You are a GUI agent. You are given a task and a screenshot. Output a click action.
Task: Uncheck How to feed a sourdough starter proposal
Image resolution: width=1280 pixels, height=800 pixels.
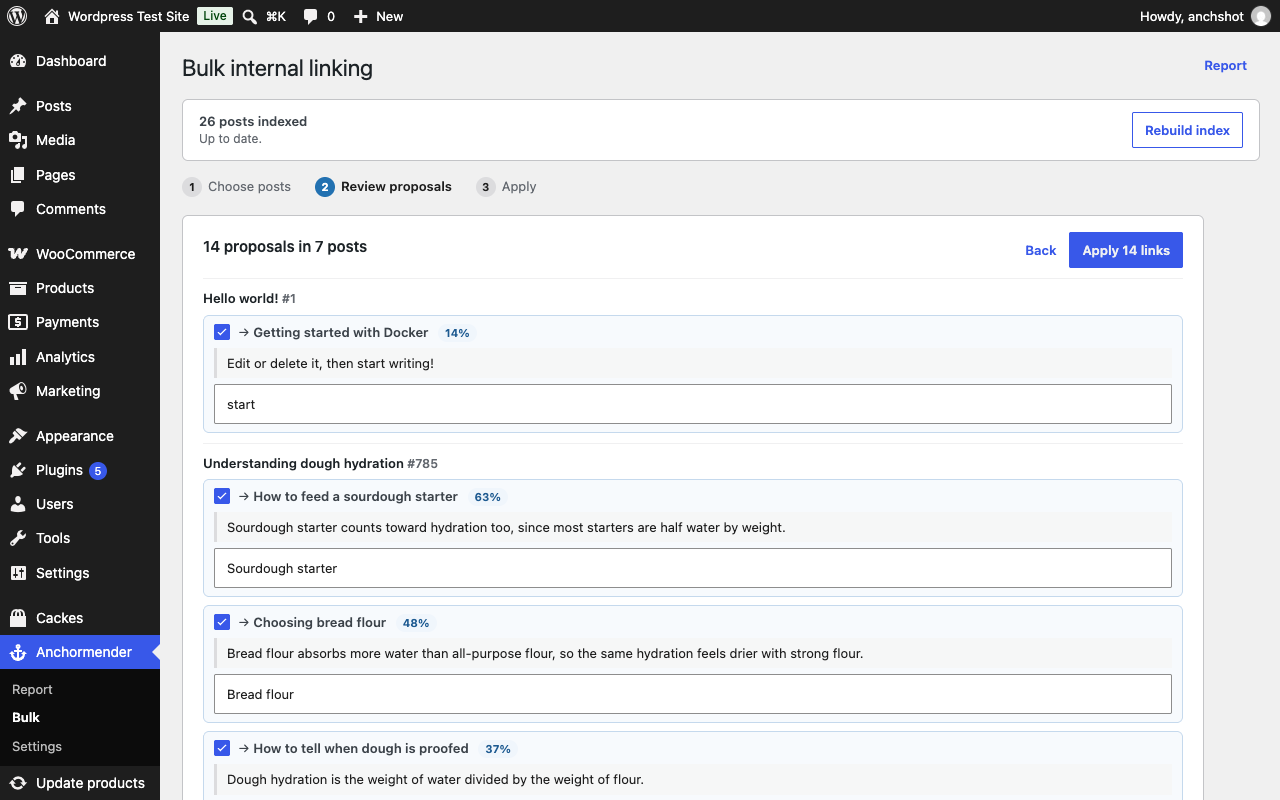pyautogui.click(x=222, y=496)
